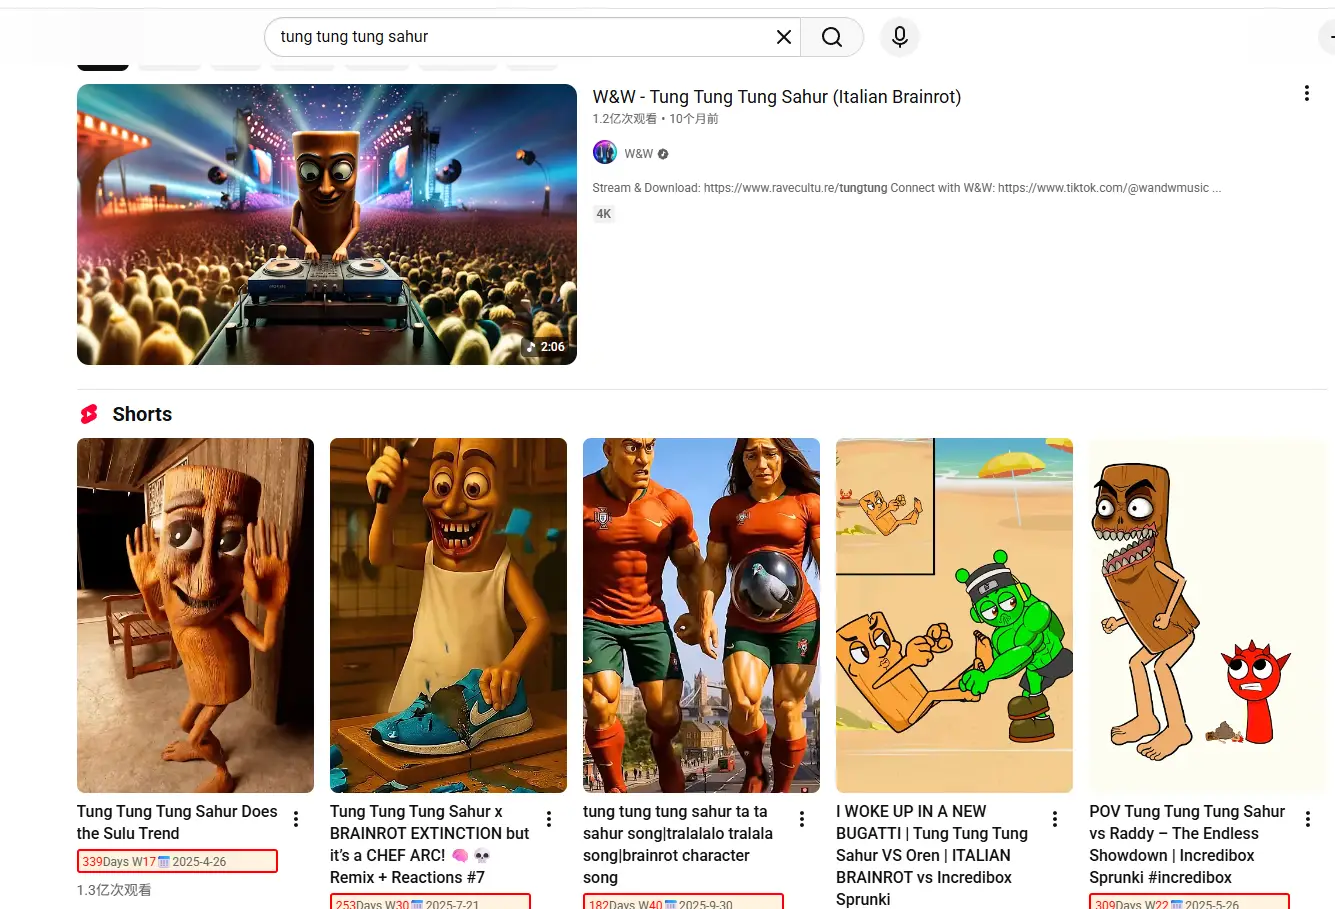Clear the search query with the X icon
The height and width of the screenshot is (909, 1335).
tap(784, 37)
